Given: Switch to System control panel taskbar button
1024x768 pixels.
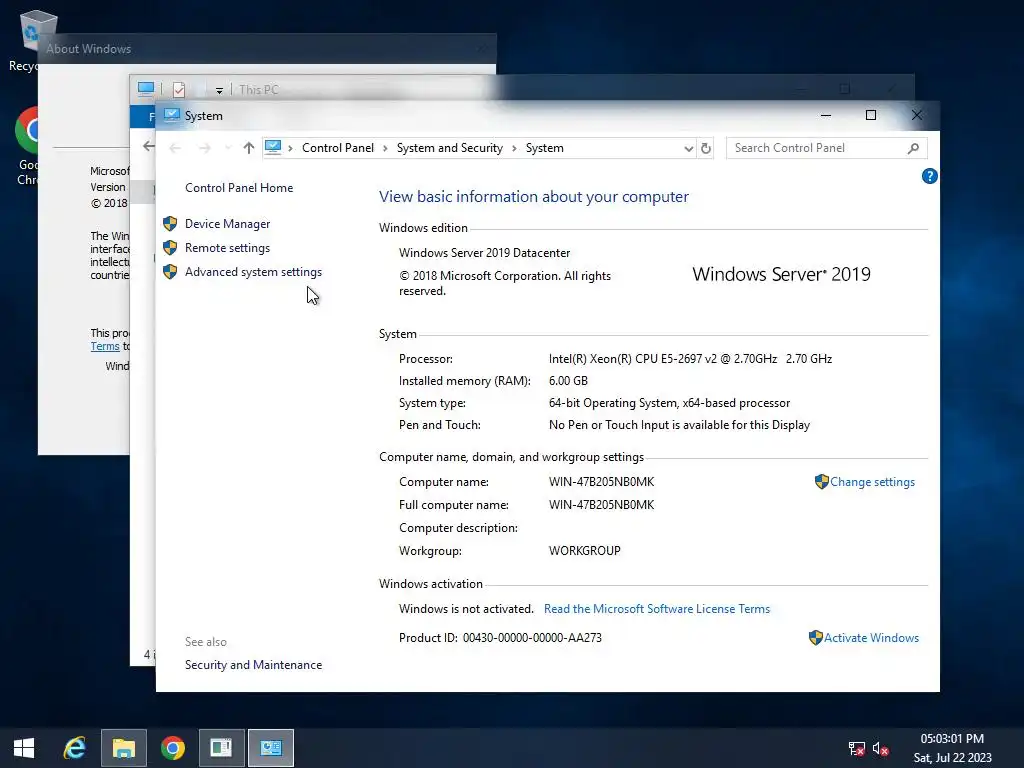Looking at the screenshot, I should [x=271, y=748].
